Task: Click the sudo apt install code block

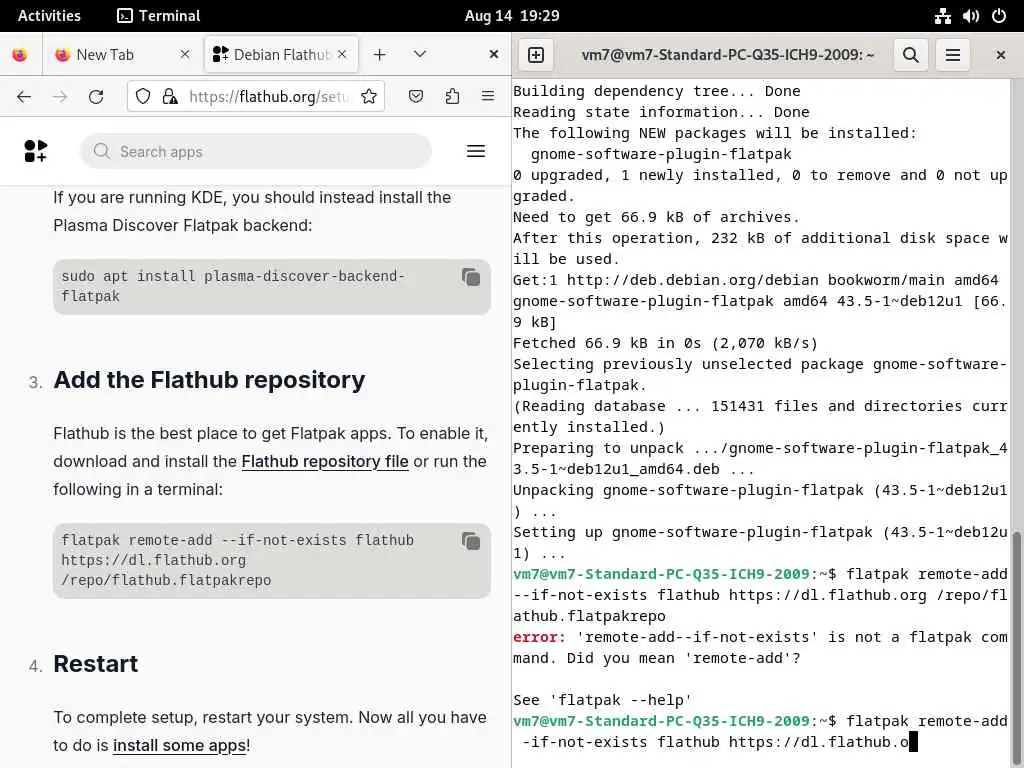Action: tap(272, 287)
